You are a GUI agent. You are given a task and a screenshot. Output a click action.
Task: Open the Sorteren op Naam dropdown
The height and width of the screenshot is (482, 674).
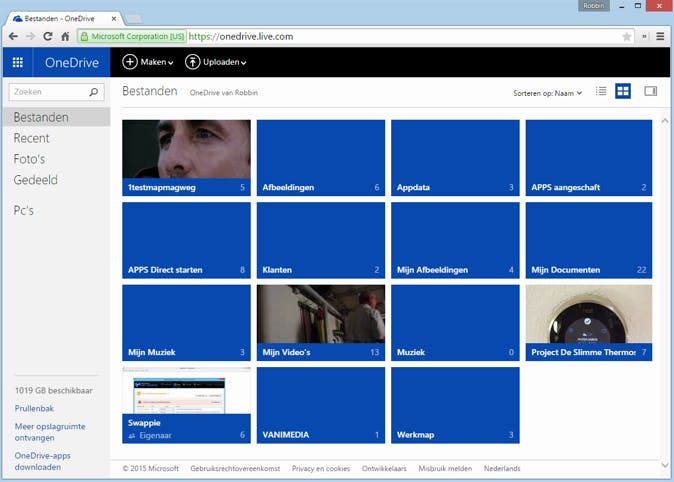[548, 92]
